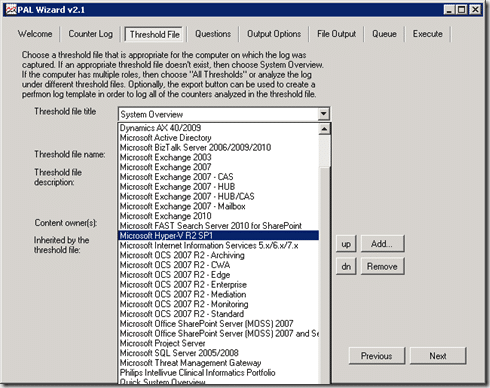This screenshot has height=388, width=490.
Task: Switch to the Counter Log tab
Action: 90,34
